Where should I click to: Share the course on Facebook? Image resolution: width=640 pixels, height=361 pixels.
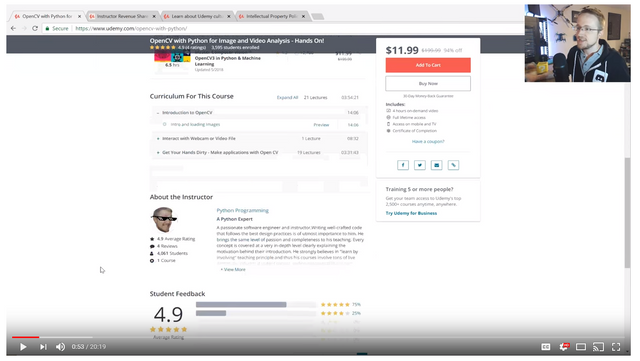pyautogui.click(x=403, y=165)
